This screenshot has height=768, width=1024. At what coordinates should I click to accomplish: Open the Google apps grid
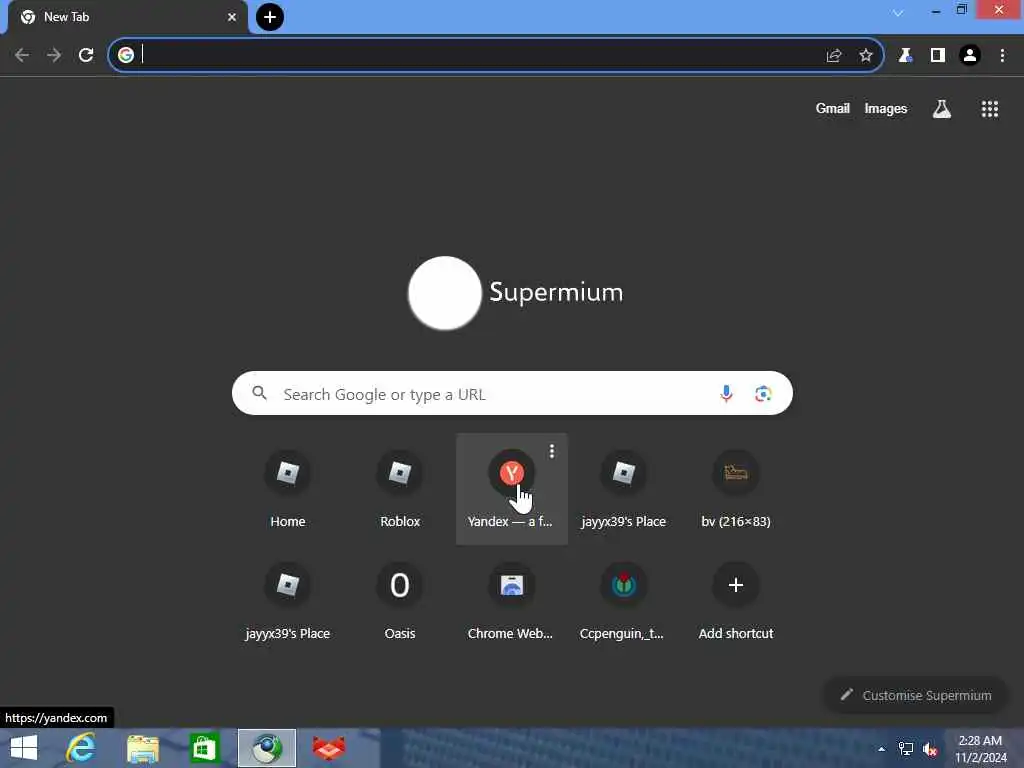point(989,109)
